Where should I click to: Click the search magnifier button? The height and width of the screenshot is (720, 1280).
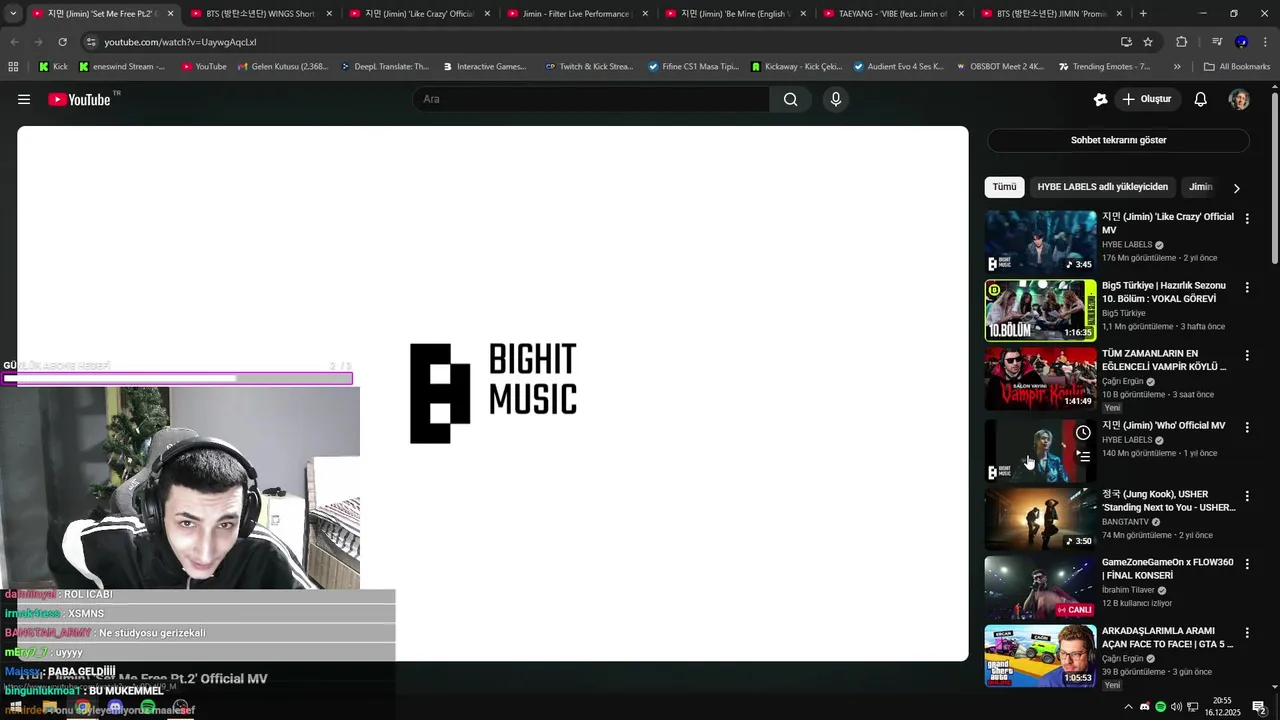(790, 99)
